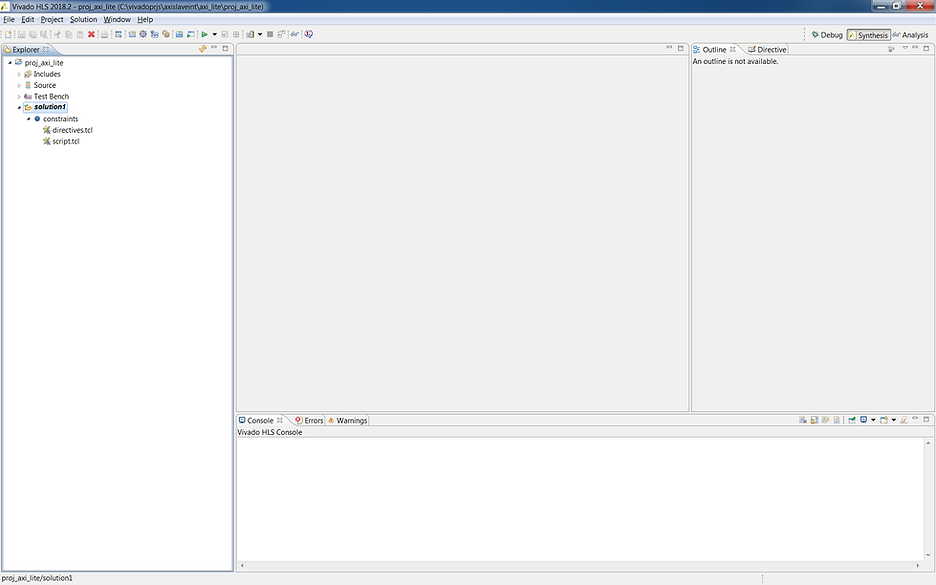Open the Project menu
Screen dimensions: 936x585
pyautogui.click(x=52, y=19)
